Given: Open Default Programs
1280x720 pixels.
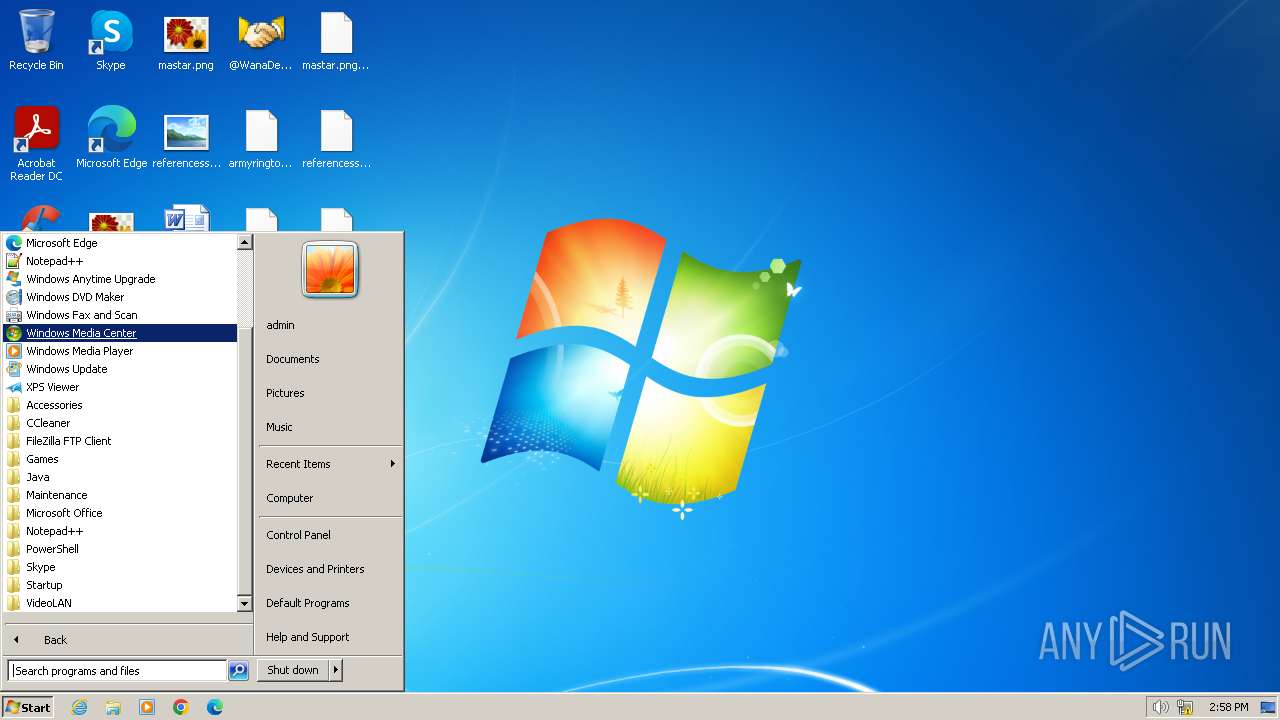Looking at the screenshot, I should [330, 603].
